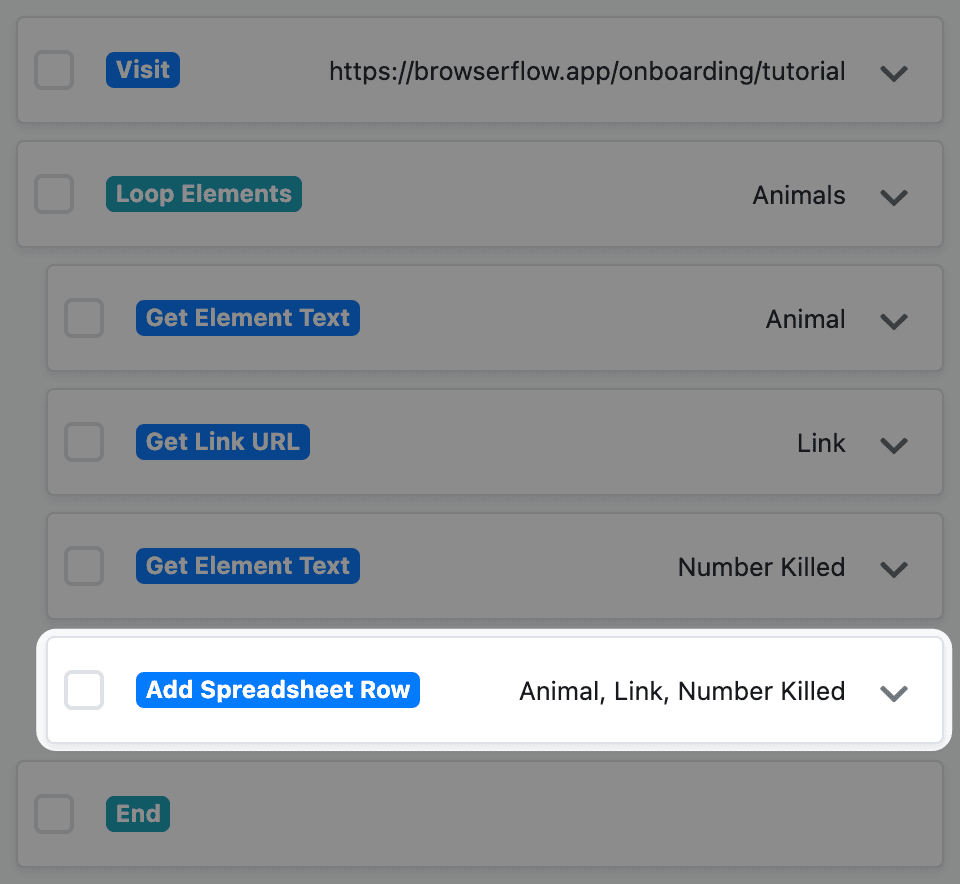
Task: Expand the Loop Elements step
Action: (x=893, y=197)
